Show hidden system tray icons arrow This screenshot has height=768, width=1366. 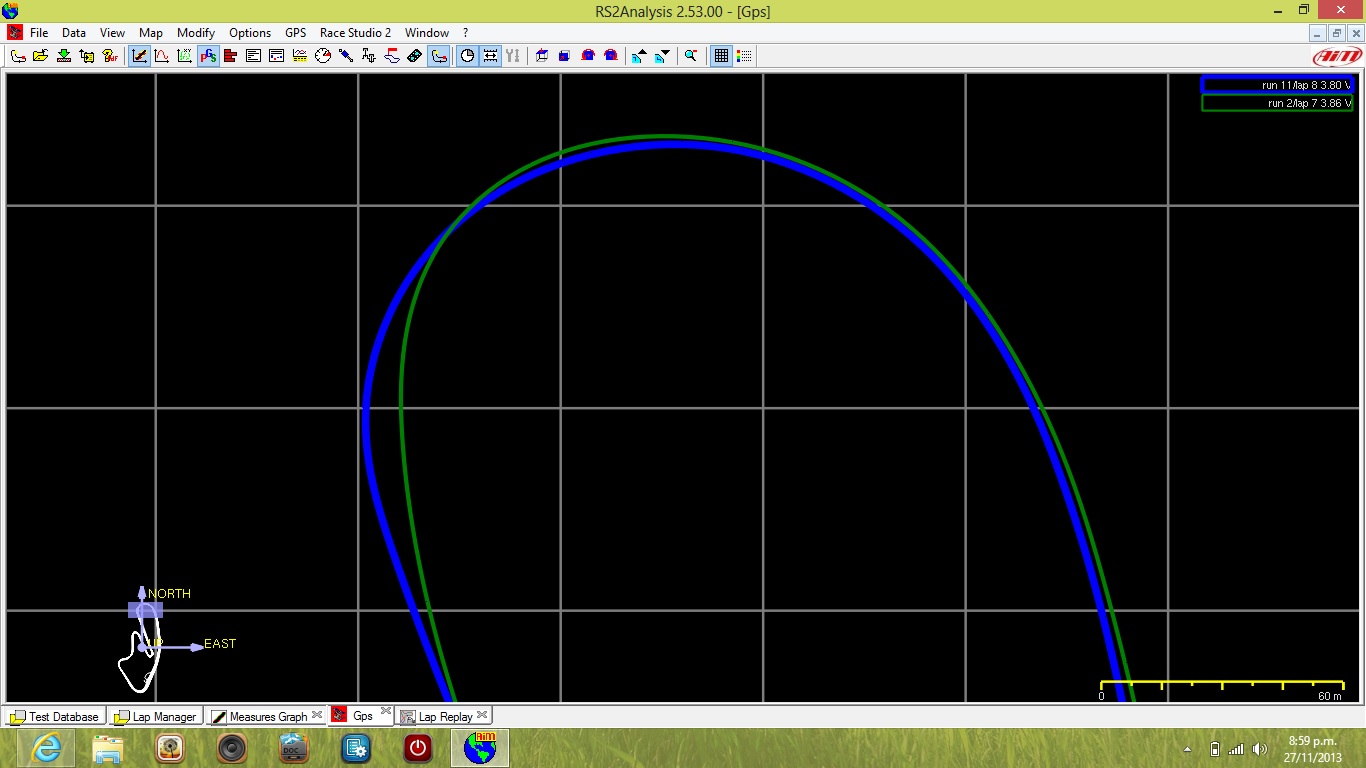click(x=1187, y=749)
